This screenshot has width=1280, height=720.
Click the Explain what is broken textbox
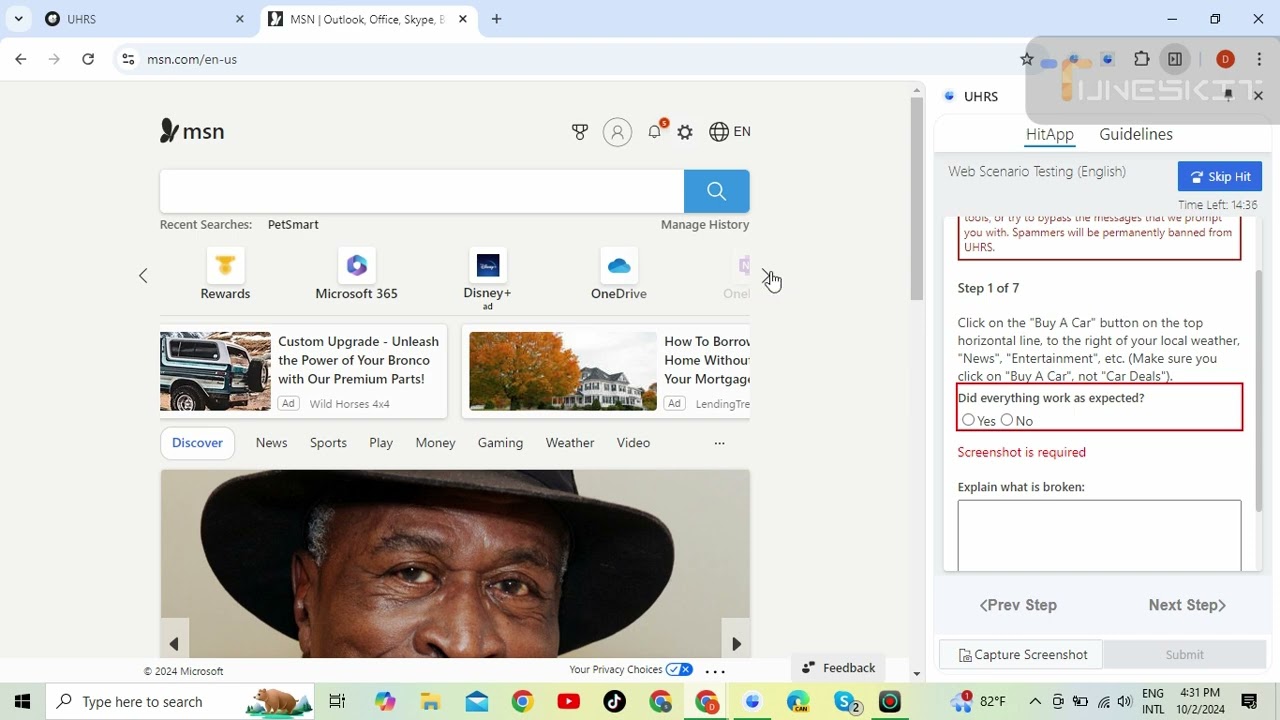[x=1099, y=536]
